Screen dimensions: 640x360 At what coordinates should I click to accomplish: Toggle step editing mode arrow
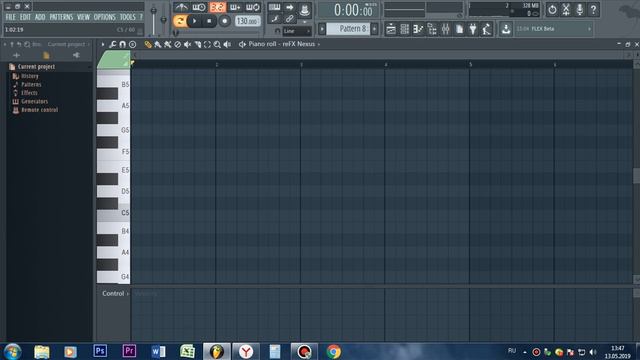point(289,7)
